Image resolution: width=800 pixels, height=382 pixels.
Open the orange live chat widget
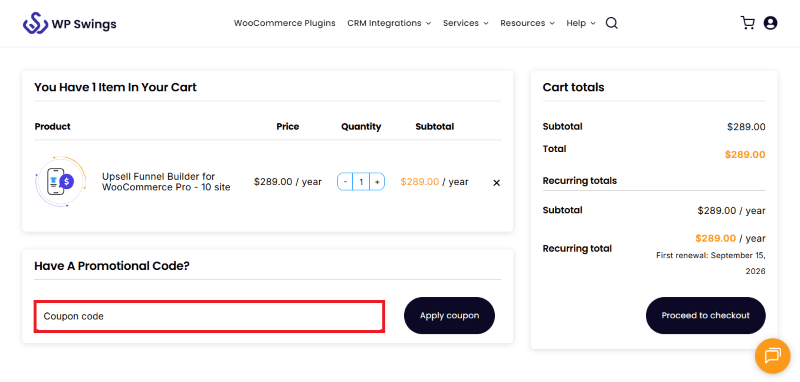[x=772, y=355]
